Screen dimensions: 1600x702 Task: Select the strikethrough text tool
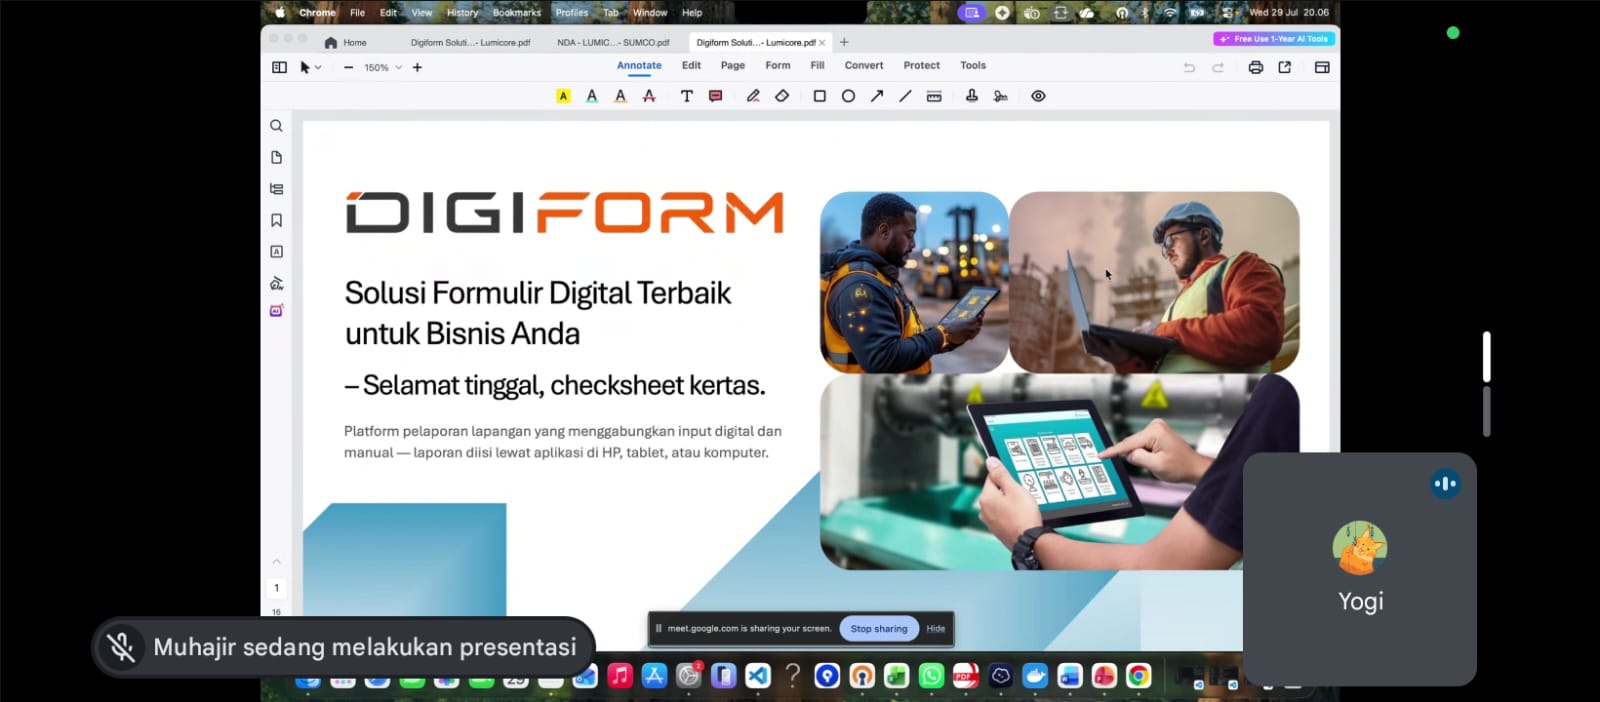pyautogui.click(x=649, y=96)
